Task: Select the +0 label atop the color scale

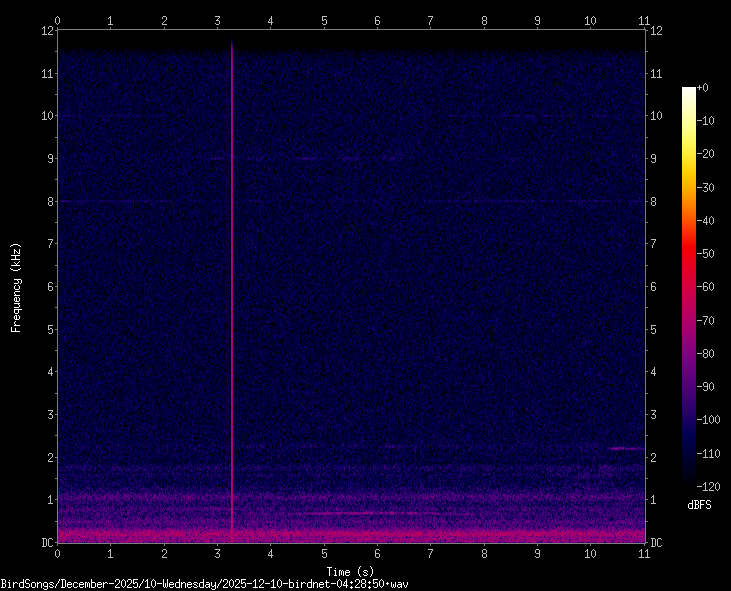Action: 702,88
